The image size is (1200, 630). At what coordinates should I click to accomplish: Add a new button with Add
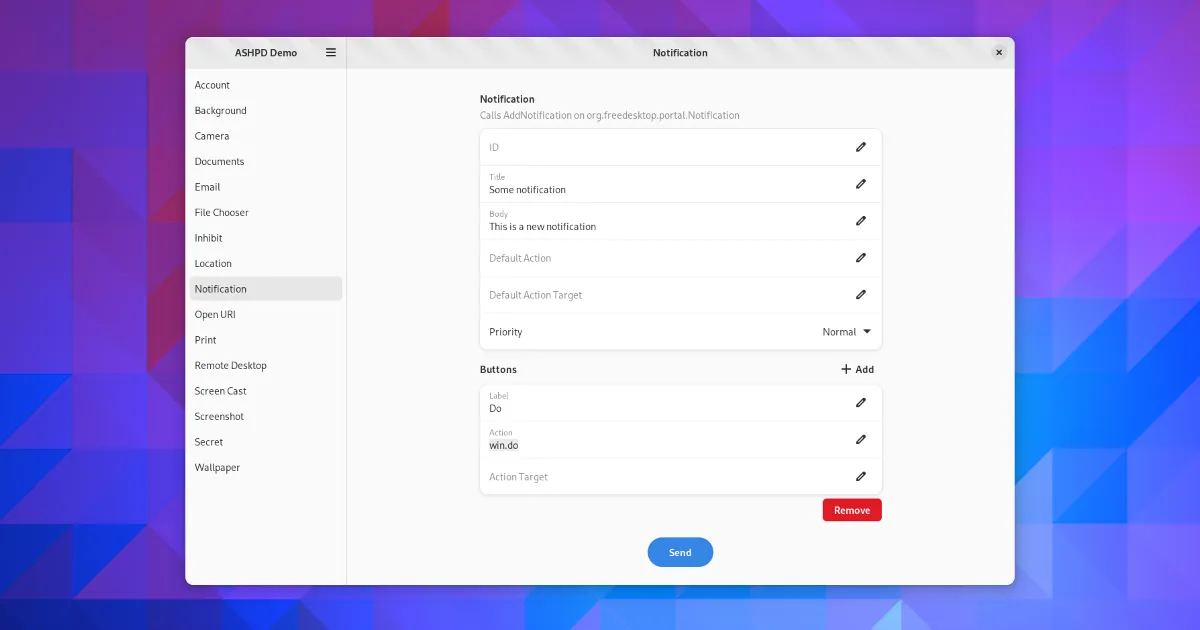coord(857,369)
